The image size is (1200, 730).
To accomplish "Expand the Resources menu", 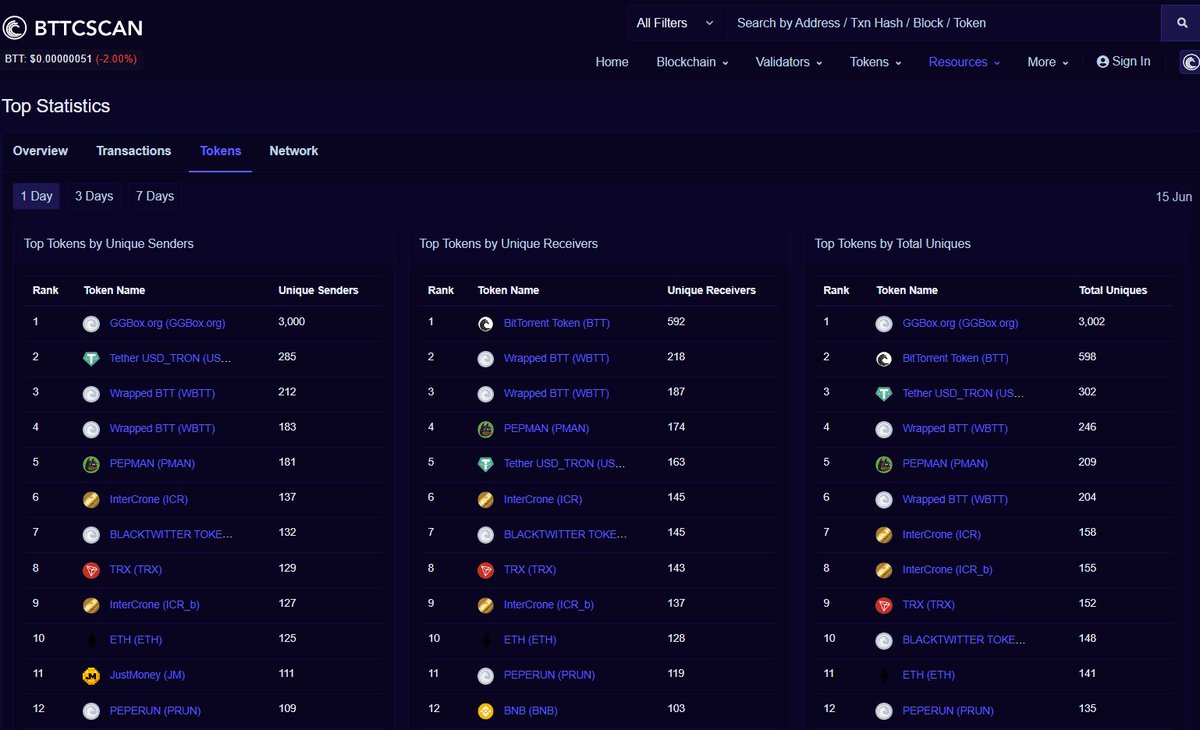I will click(964, 62).
